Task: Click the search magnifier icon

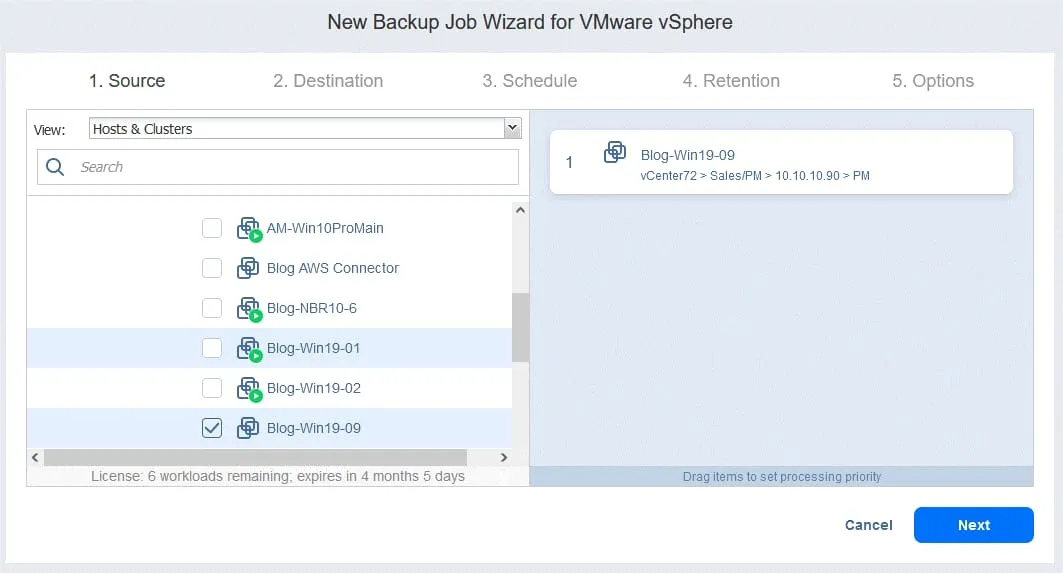Action: pos(56,167)
